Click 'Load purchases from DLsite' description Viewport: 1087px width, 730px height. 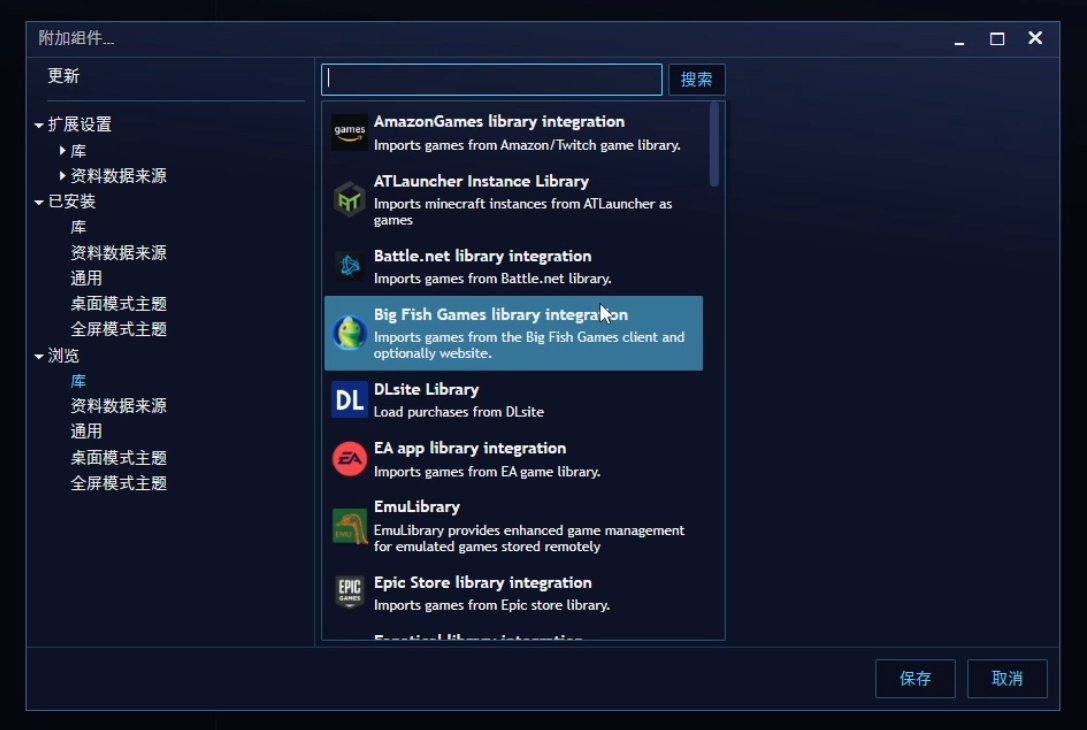coord(459,412)
